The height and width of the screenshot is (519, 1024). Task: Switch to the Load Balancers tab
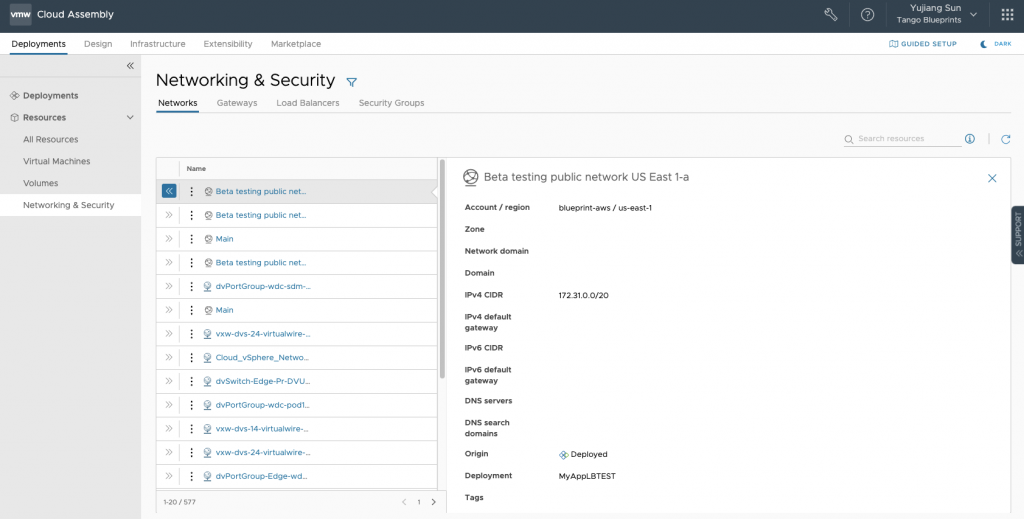point(307,103)
